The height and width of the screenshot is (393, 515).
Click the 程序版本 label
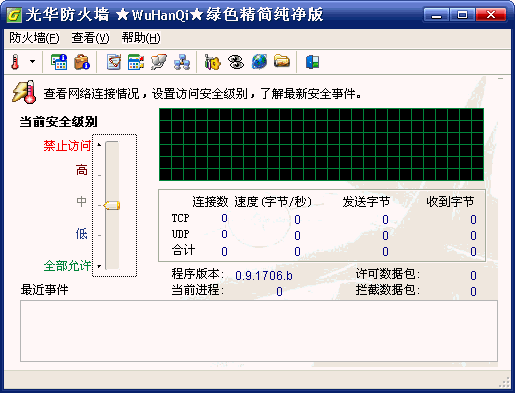coord(197,274)
